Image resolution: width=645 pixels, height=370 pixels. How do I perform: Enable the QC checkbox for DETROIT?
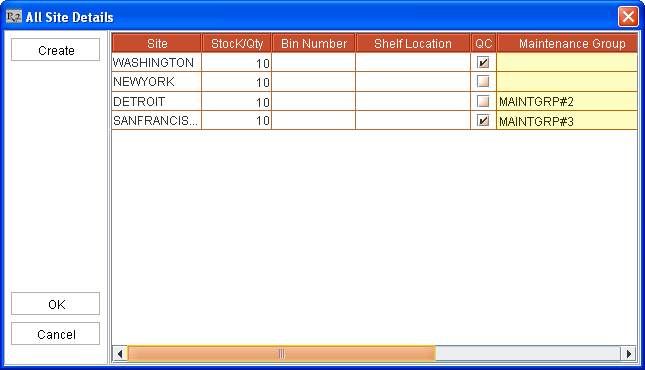pyautogui.click(x=483, y=101)
